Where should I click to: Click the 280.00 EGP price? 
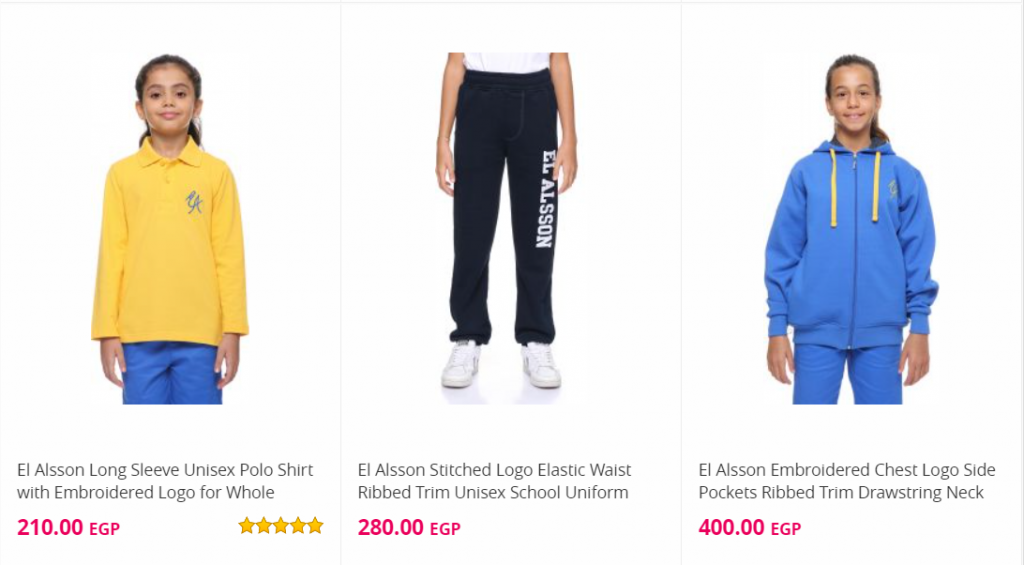pyautogui.click(x=409, y=527)
